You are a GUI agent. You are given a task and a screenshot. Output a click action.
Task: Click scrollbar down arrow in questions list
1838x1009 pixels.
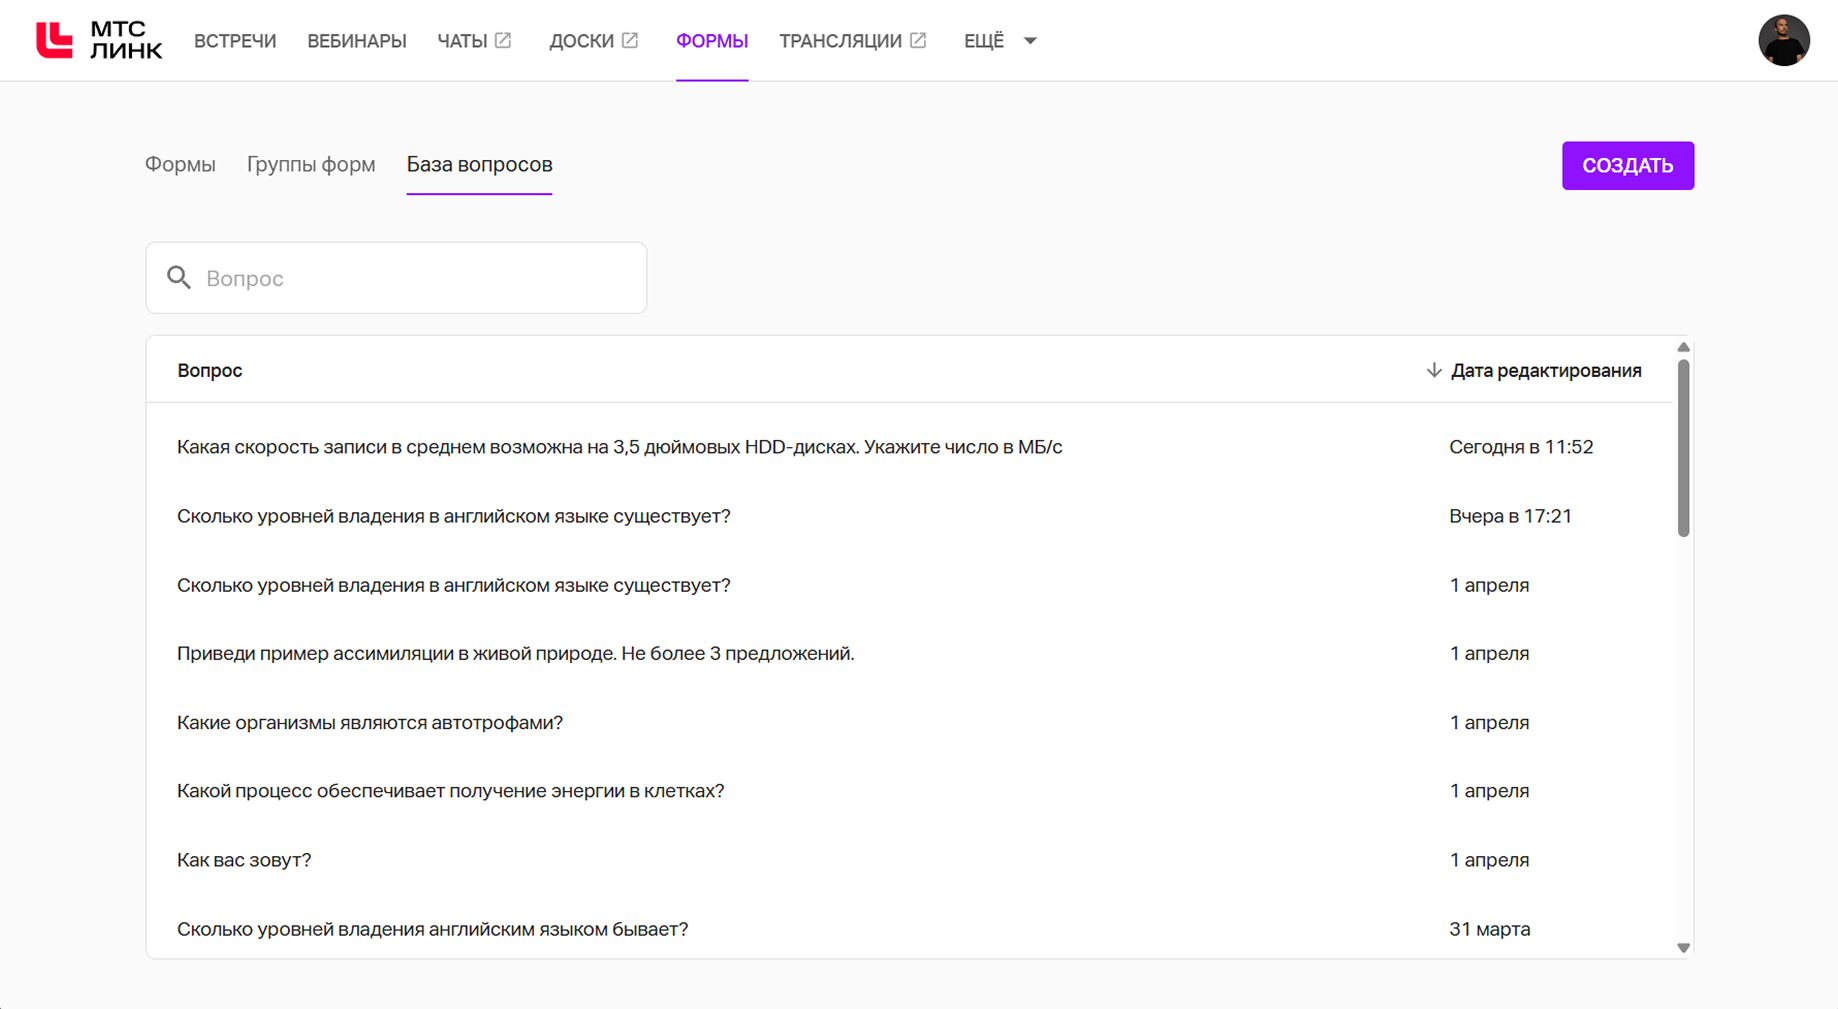click(1683, 947)
